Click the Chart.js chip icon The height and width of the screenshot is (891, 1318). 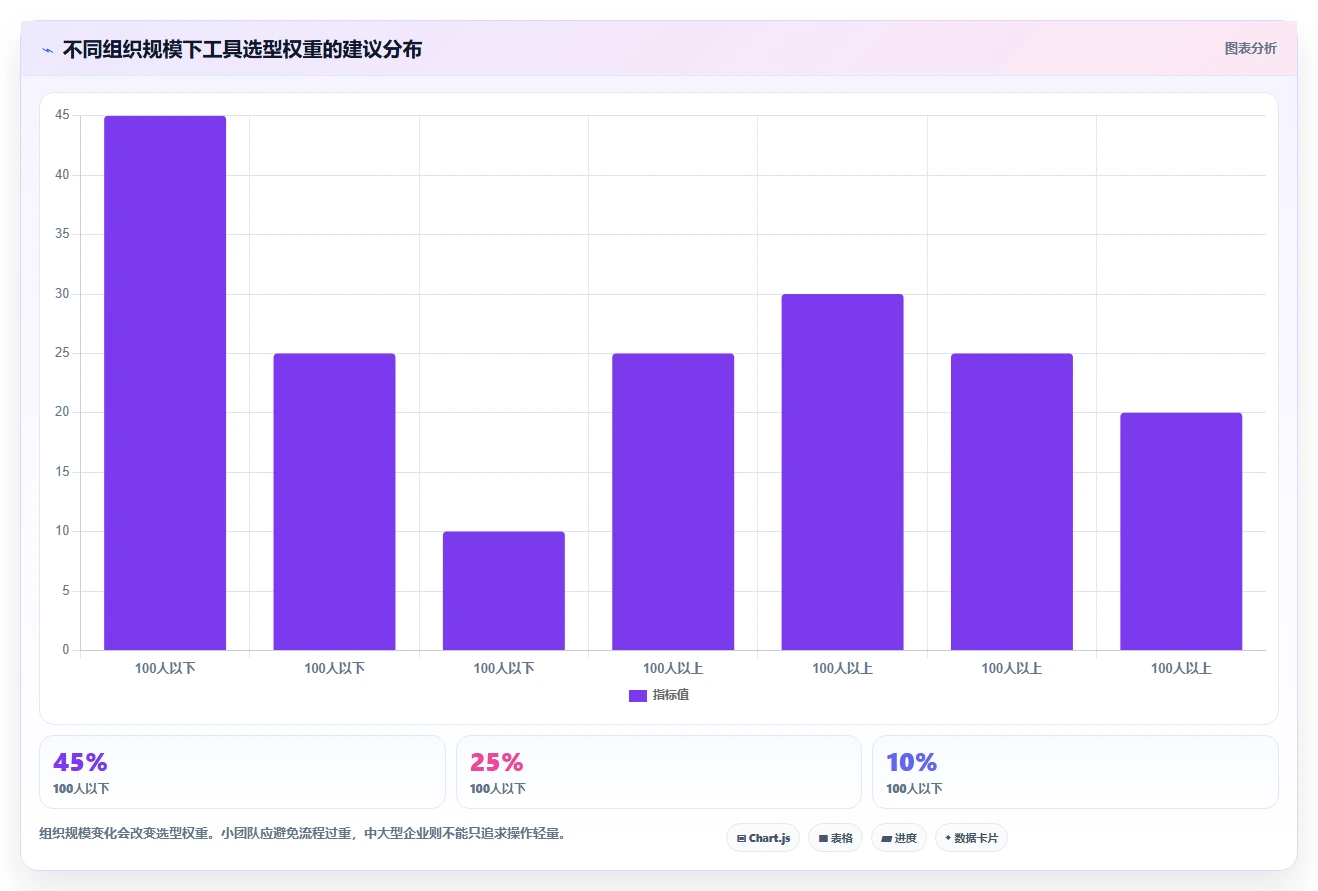point(741,838)
